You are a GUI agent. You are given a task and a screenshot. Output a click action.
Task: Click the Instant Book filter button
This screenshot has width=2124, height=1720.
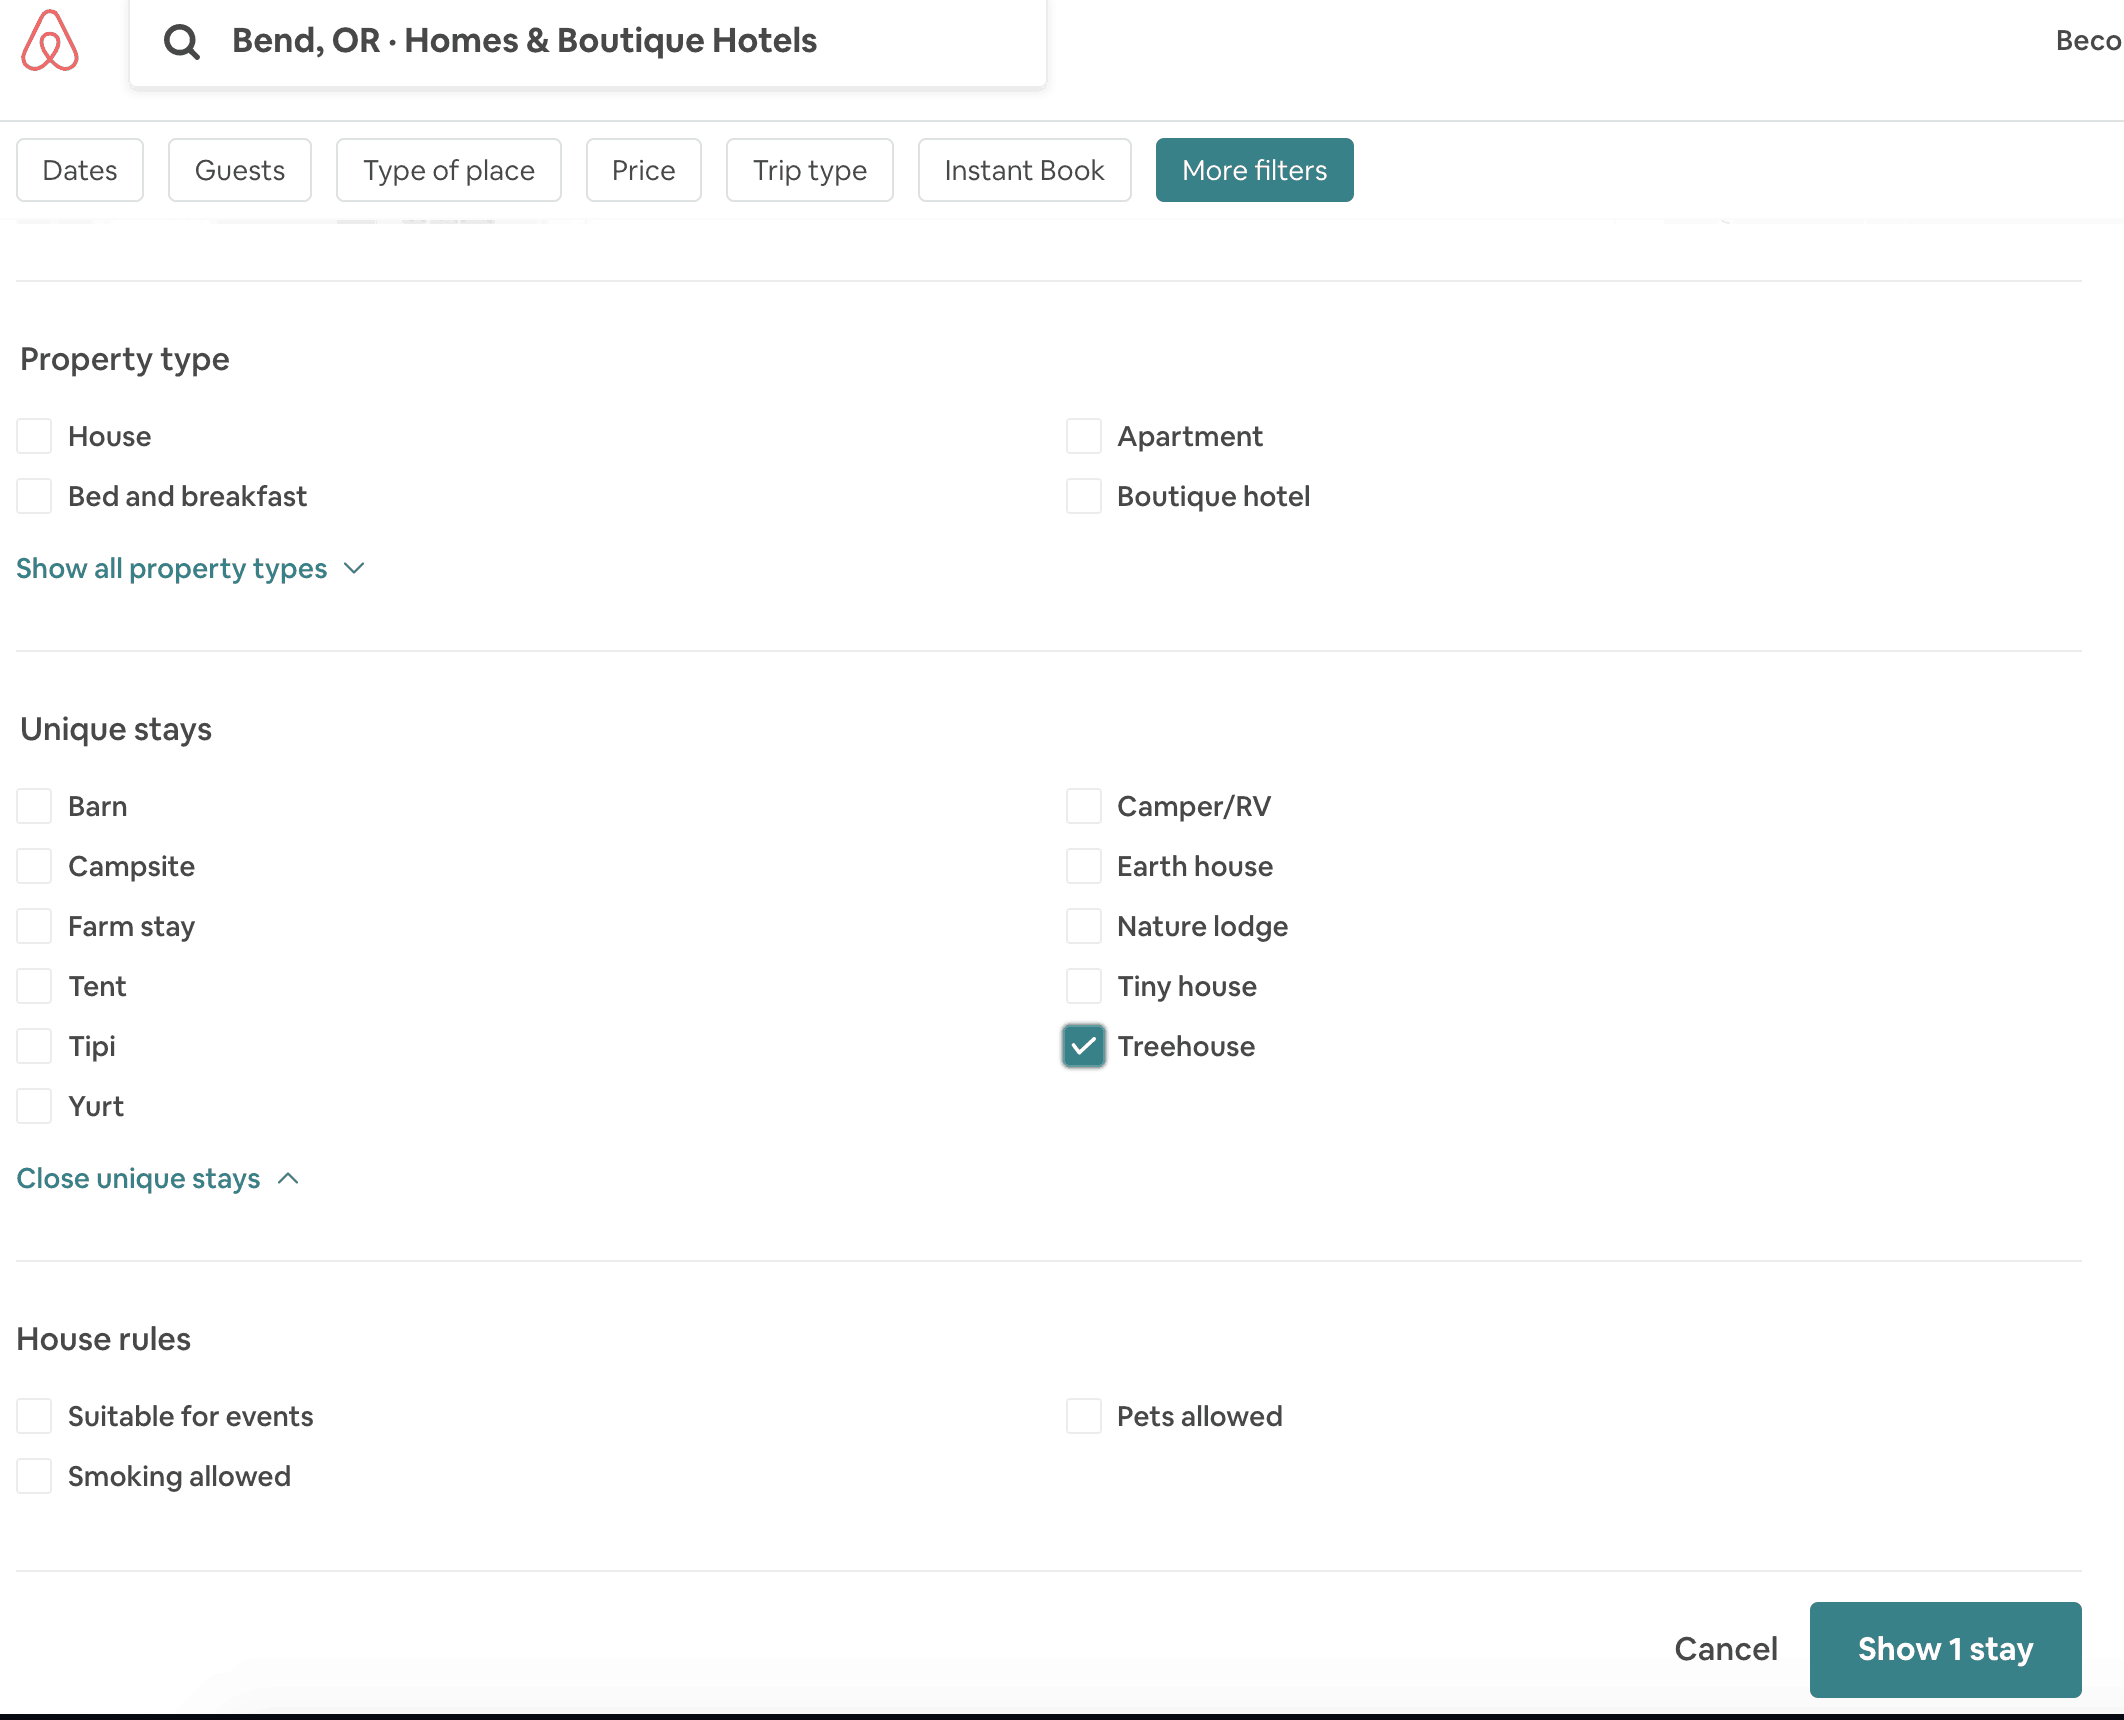tap(1023, 170)
